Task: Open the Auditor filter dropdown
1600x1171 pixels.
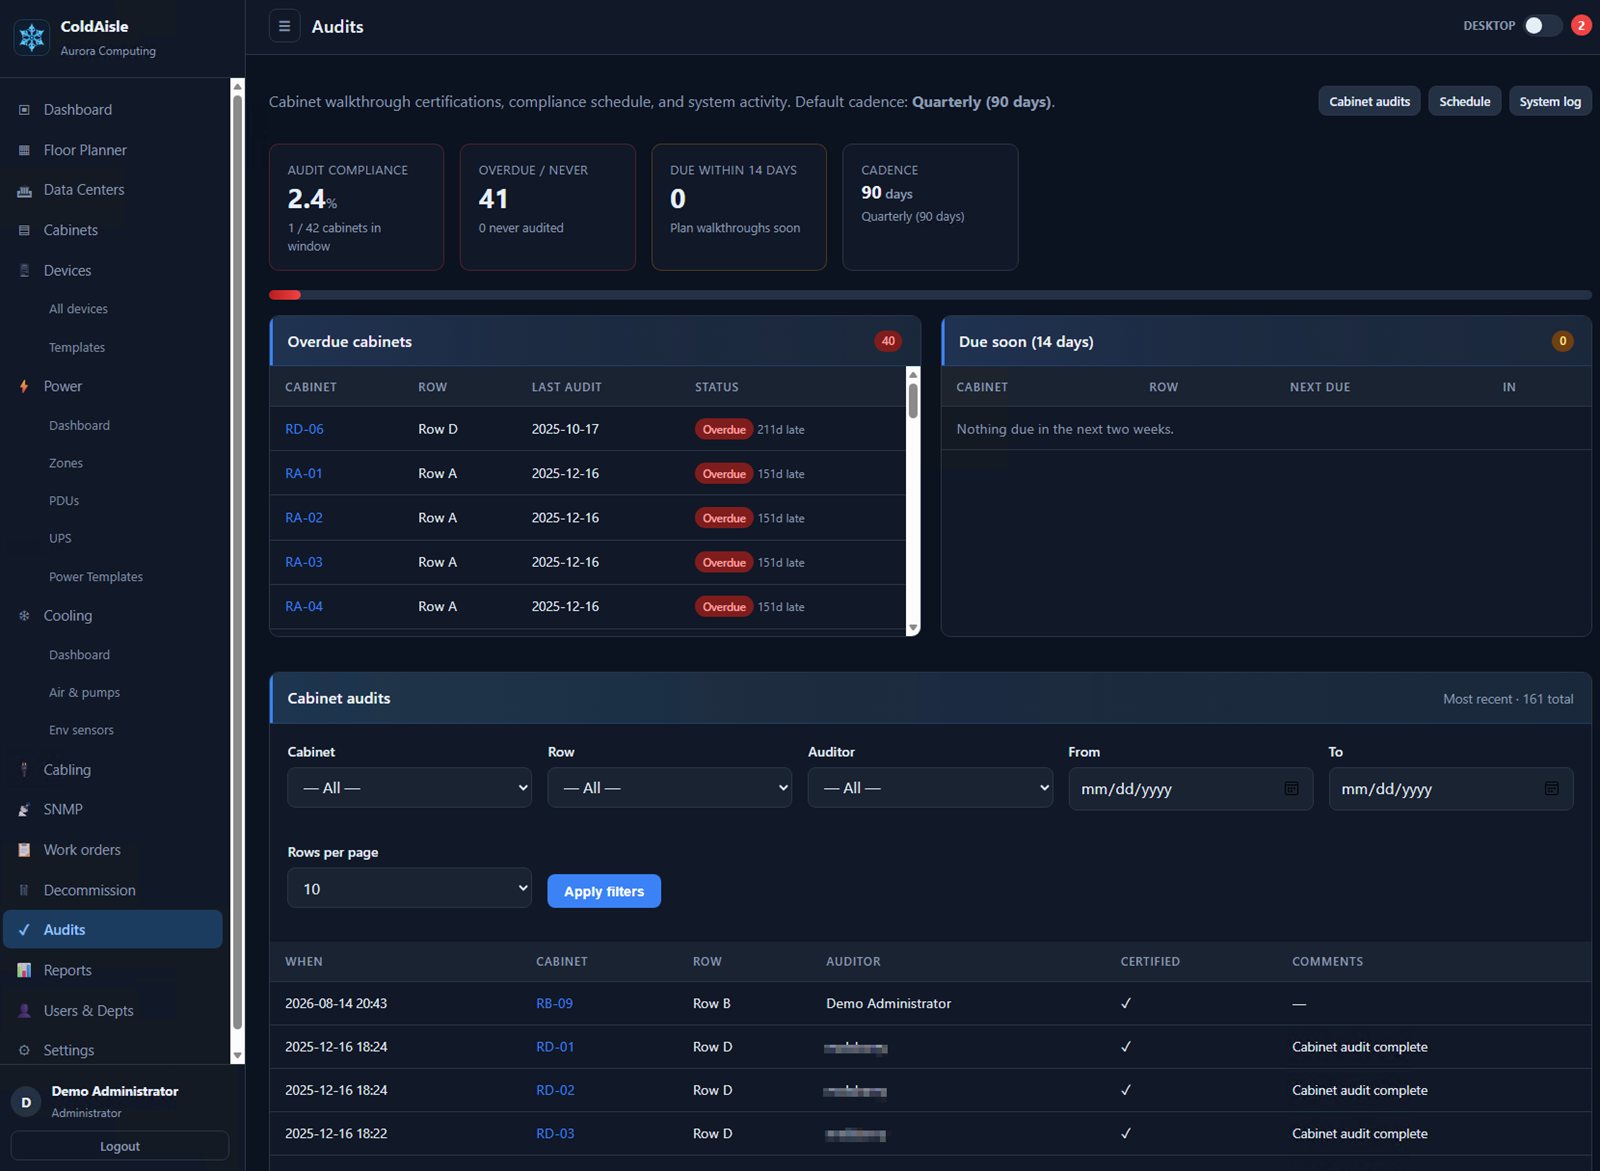Action: pyautogui.click(x=930, y=788)
